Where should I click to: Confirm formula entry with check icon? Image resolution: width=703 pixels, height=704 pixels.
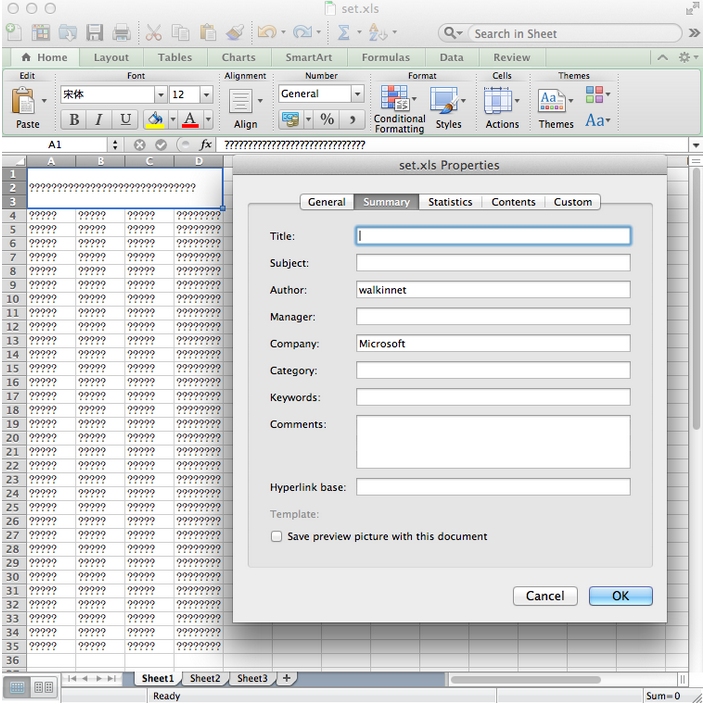pos(161,145)
